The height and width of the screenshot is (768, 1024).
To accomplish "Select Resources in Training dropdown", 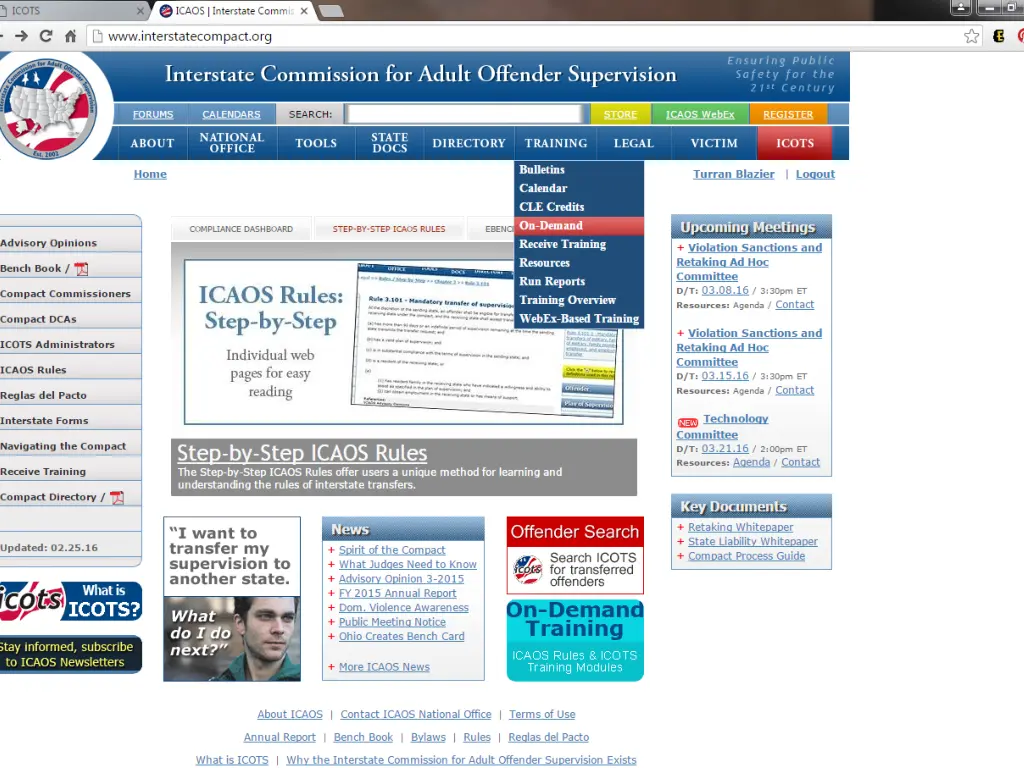I will pyautogui.click(x=579, y=263).
